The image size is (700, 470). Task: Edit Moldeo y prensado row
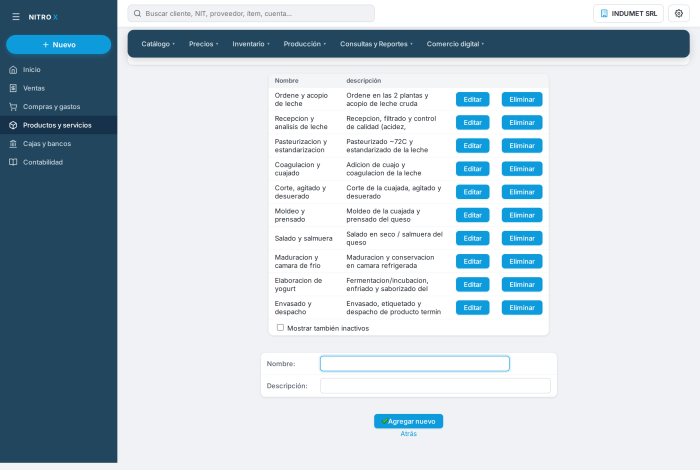(x=472, y=215)
